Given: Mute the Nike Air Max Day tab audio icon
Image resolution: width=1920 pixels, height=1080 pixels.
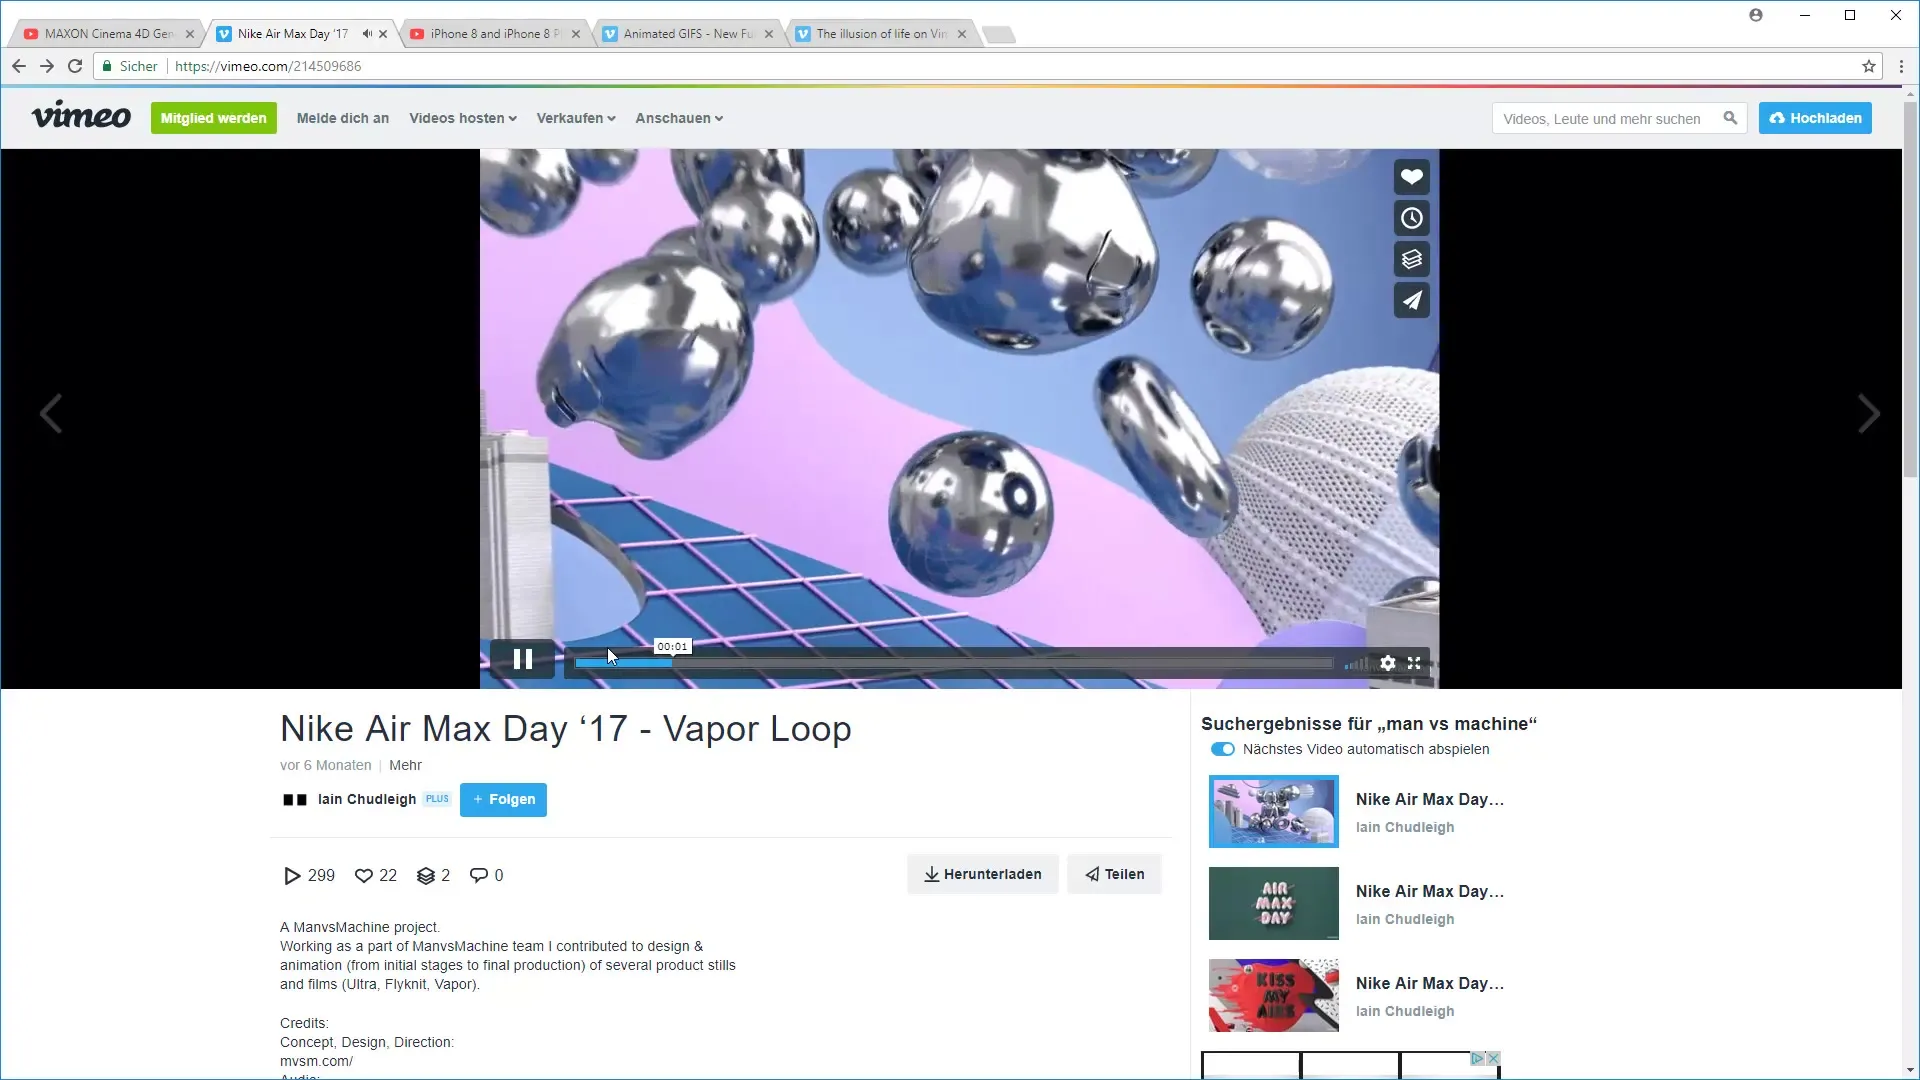Looking at the screenshot, I should coord(367,33).
